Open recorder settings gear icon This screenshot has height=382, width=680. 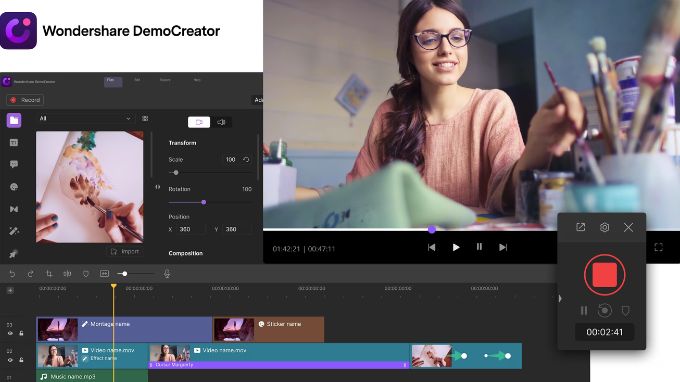[605, 227]
